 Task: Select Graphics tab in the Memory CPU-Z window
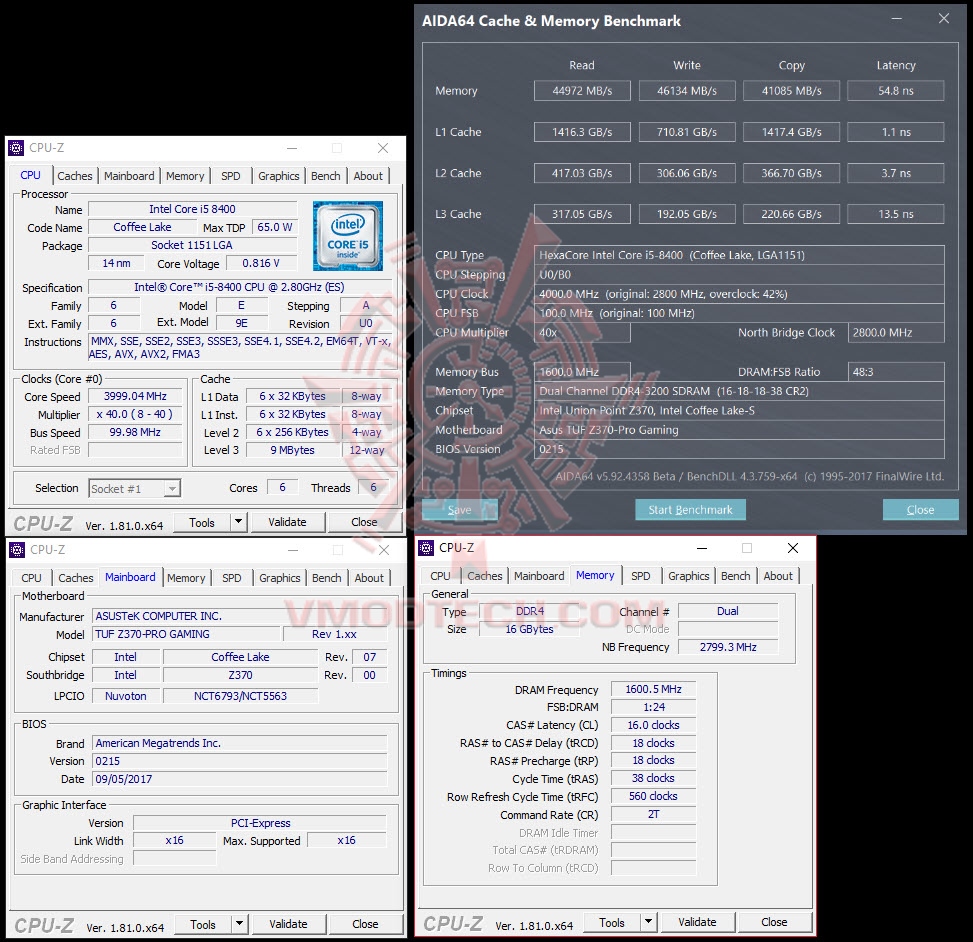pos(688,576)
